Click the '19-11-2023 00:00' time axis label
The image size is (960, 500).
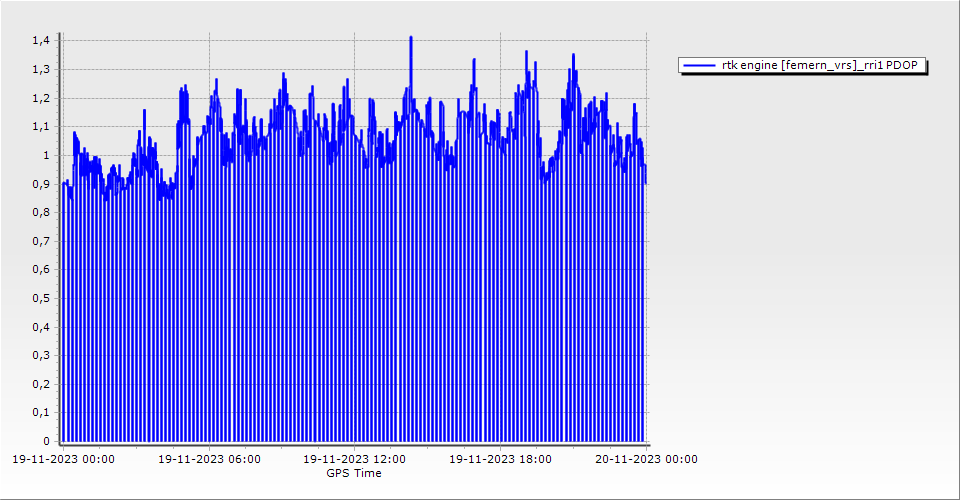pos(63,460)
